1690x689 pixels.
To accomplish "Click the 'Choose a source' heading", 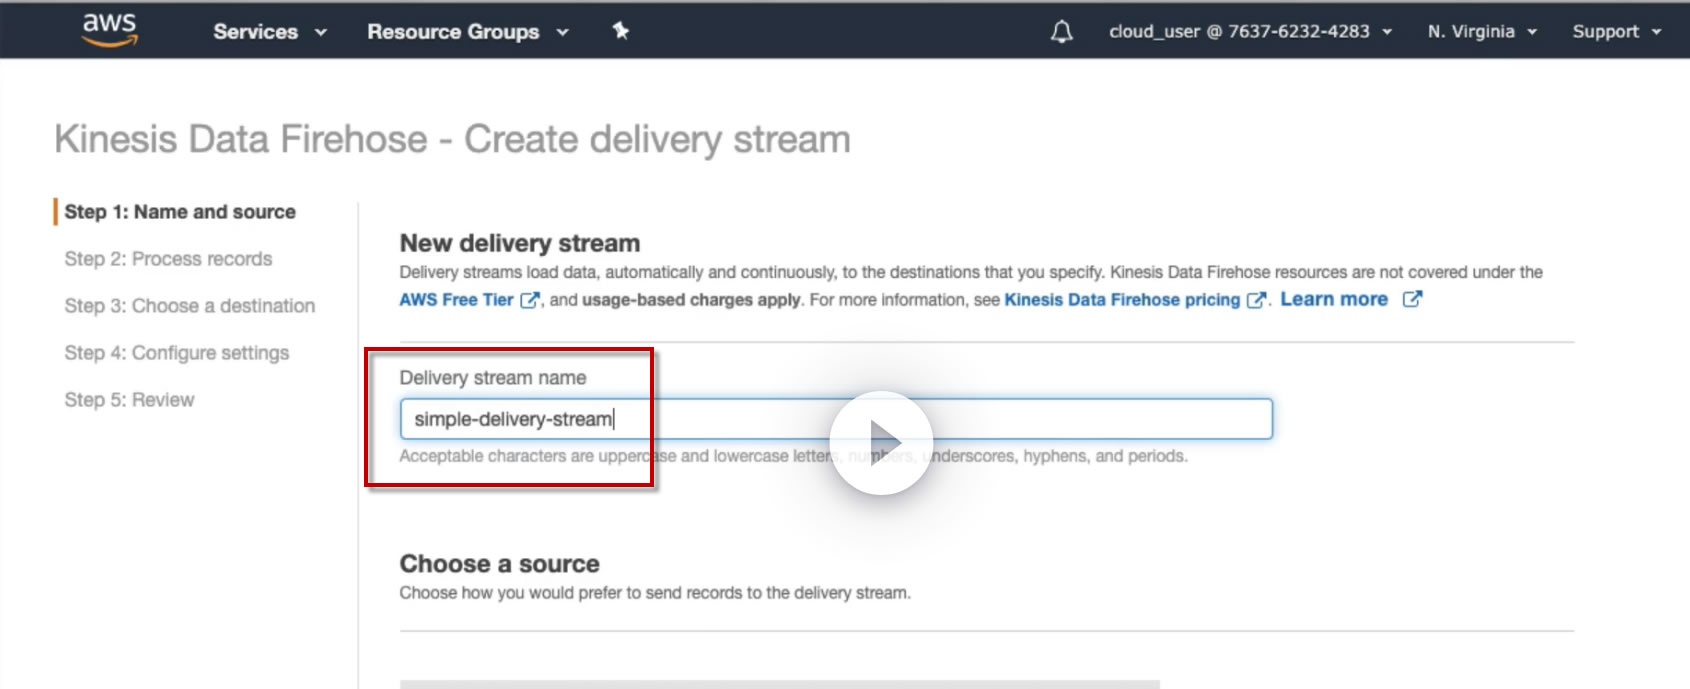I will (x=499, y=563).
